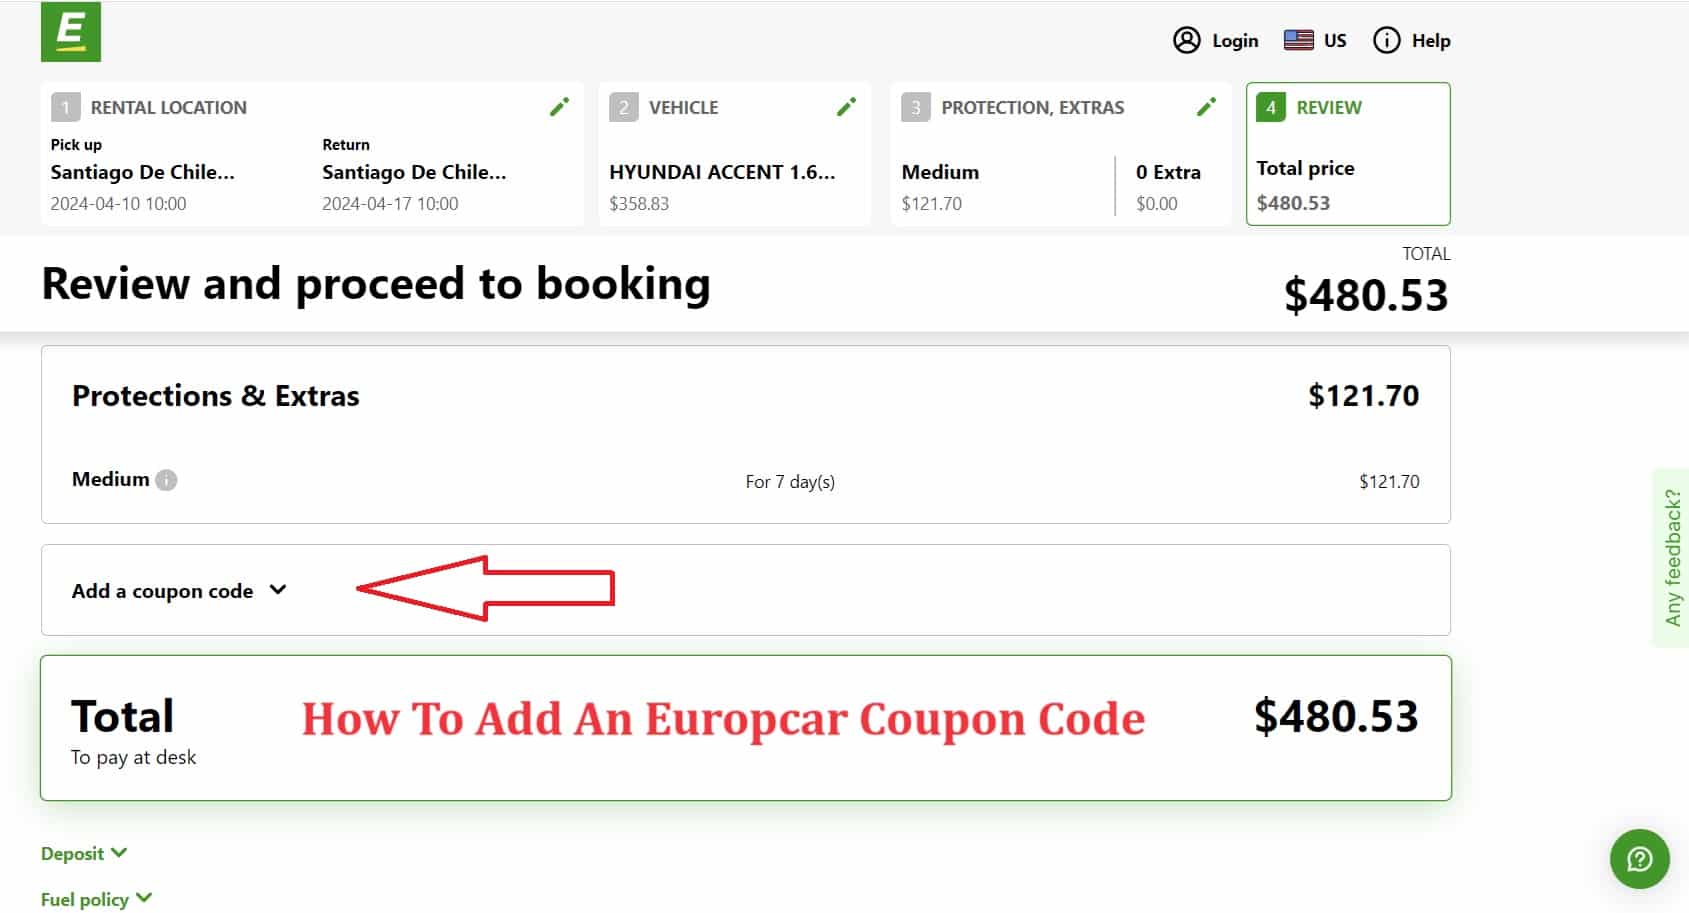Edit the Vehicle selection via pencil icon
Viewport: 1689px width, 913px height.
coord(846,105)
